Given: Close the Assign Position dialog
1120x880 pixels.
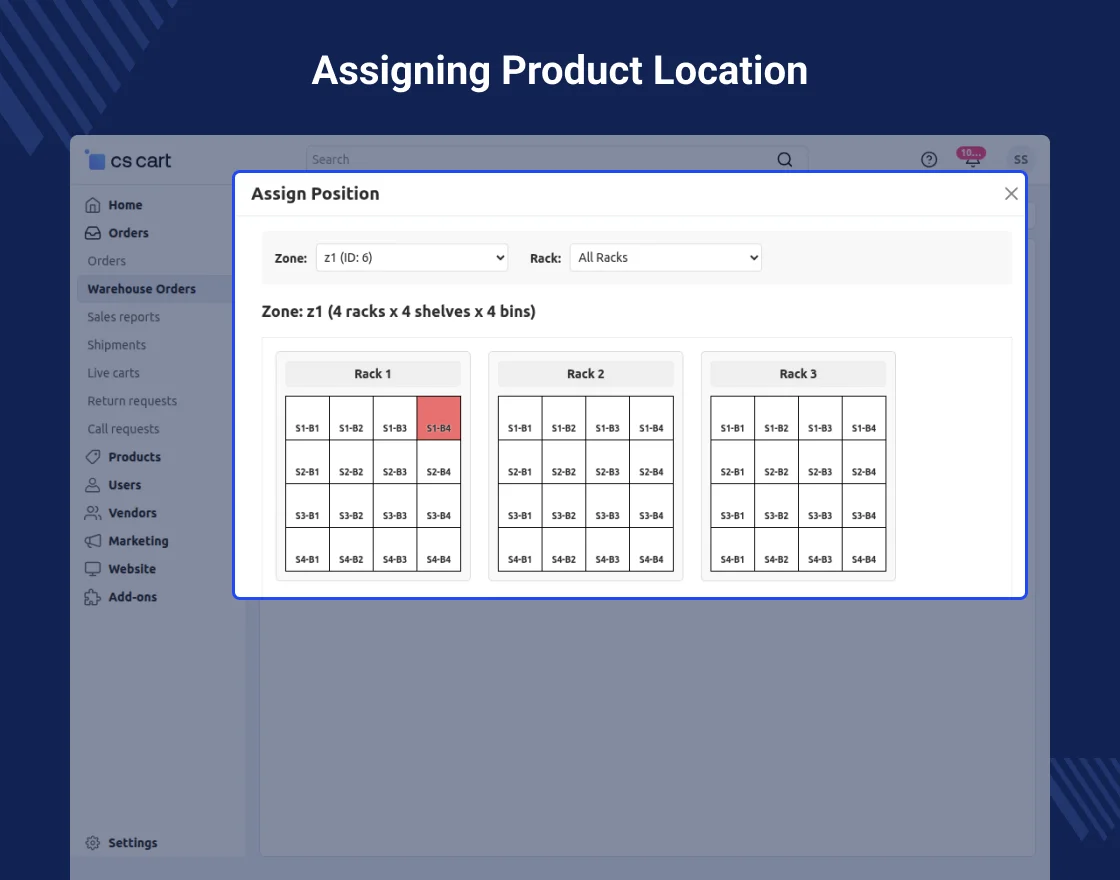Looking at the screenshot, I should pos(1011,194).
